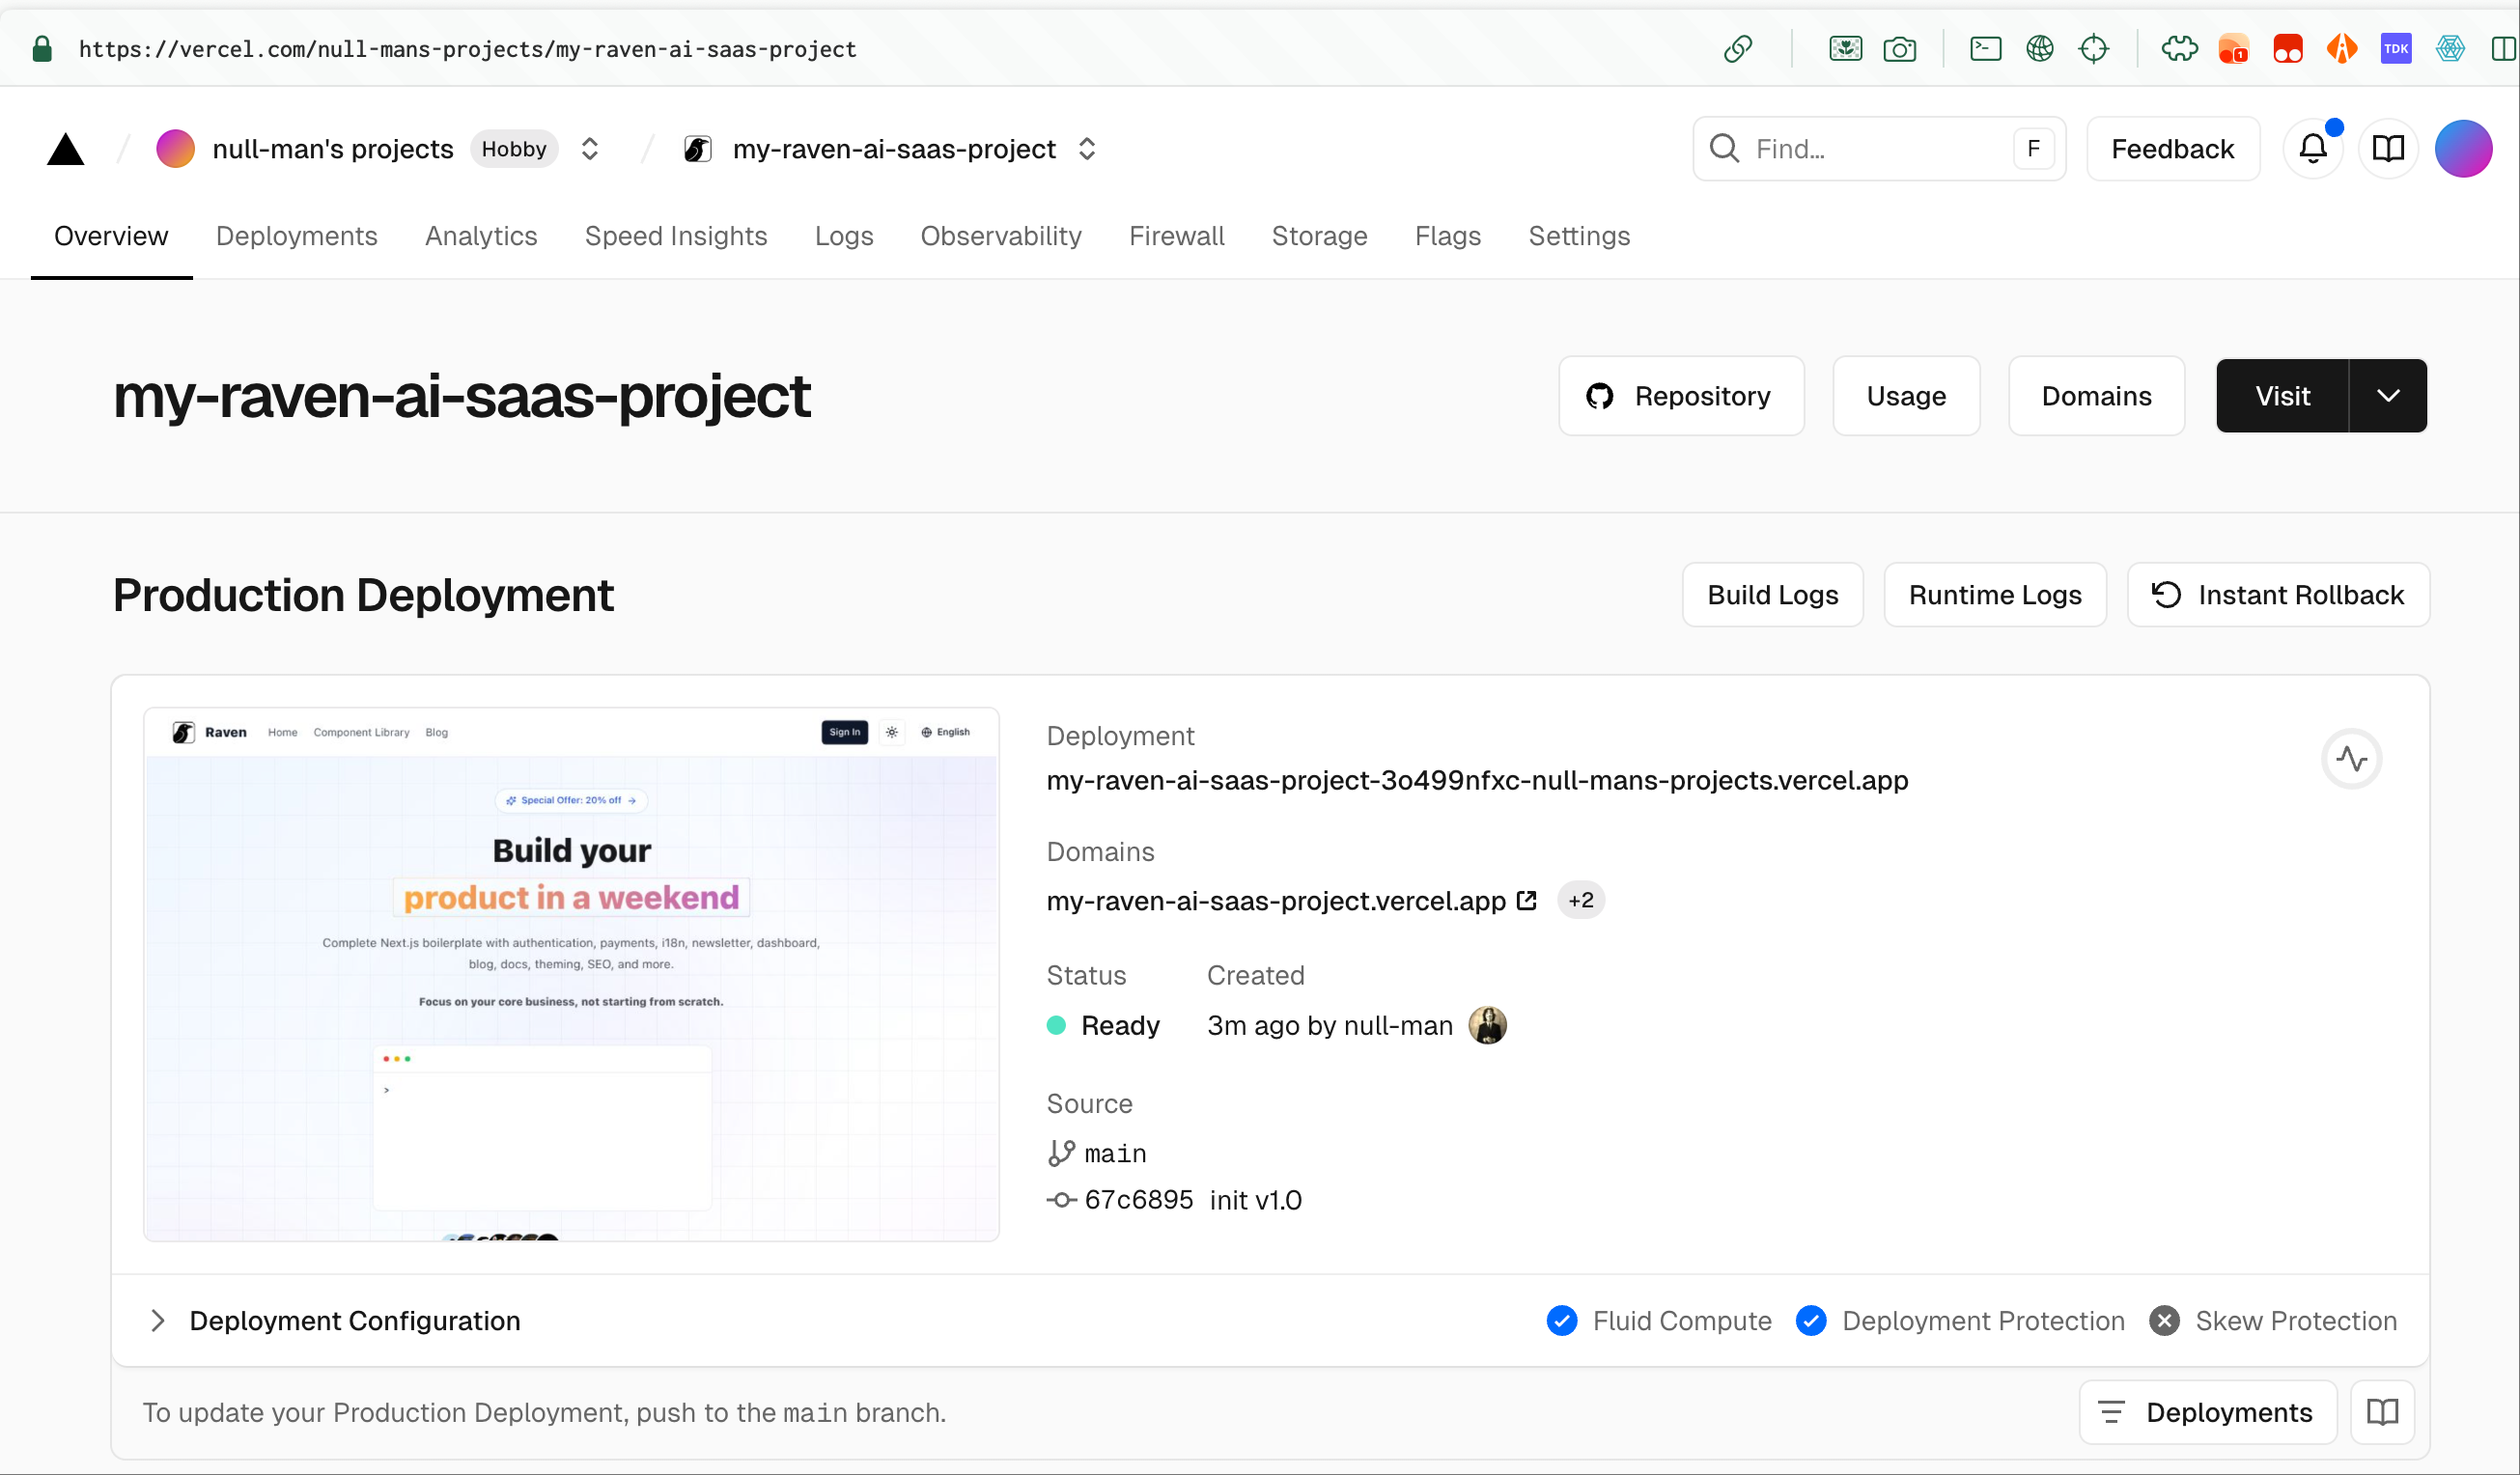Viewport: 2520px width, 1475px height.
Task: Open the deployment URL link
Action: point(1477,780)
